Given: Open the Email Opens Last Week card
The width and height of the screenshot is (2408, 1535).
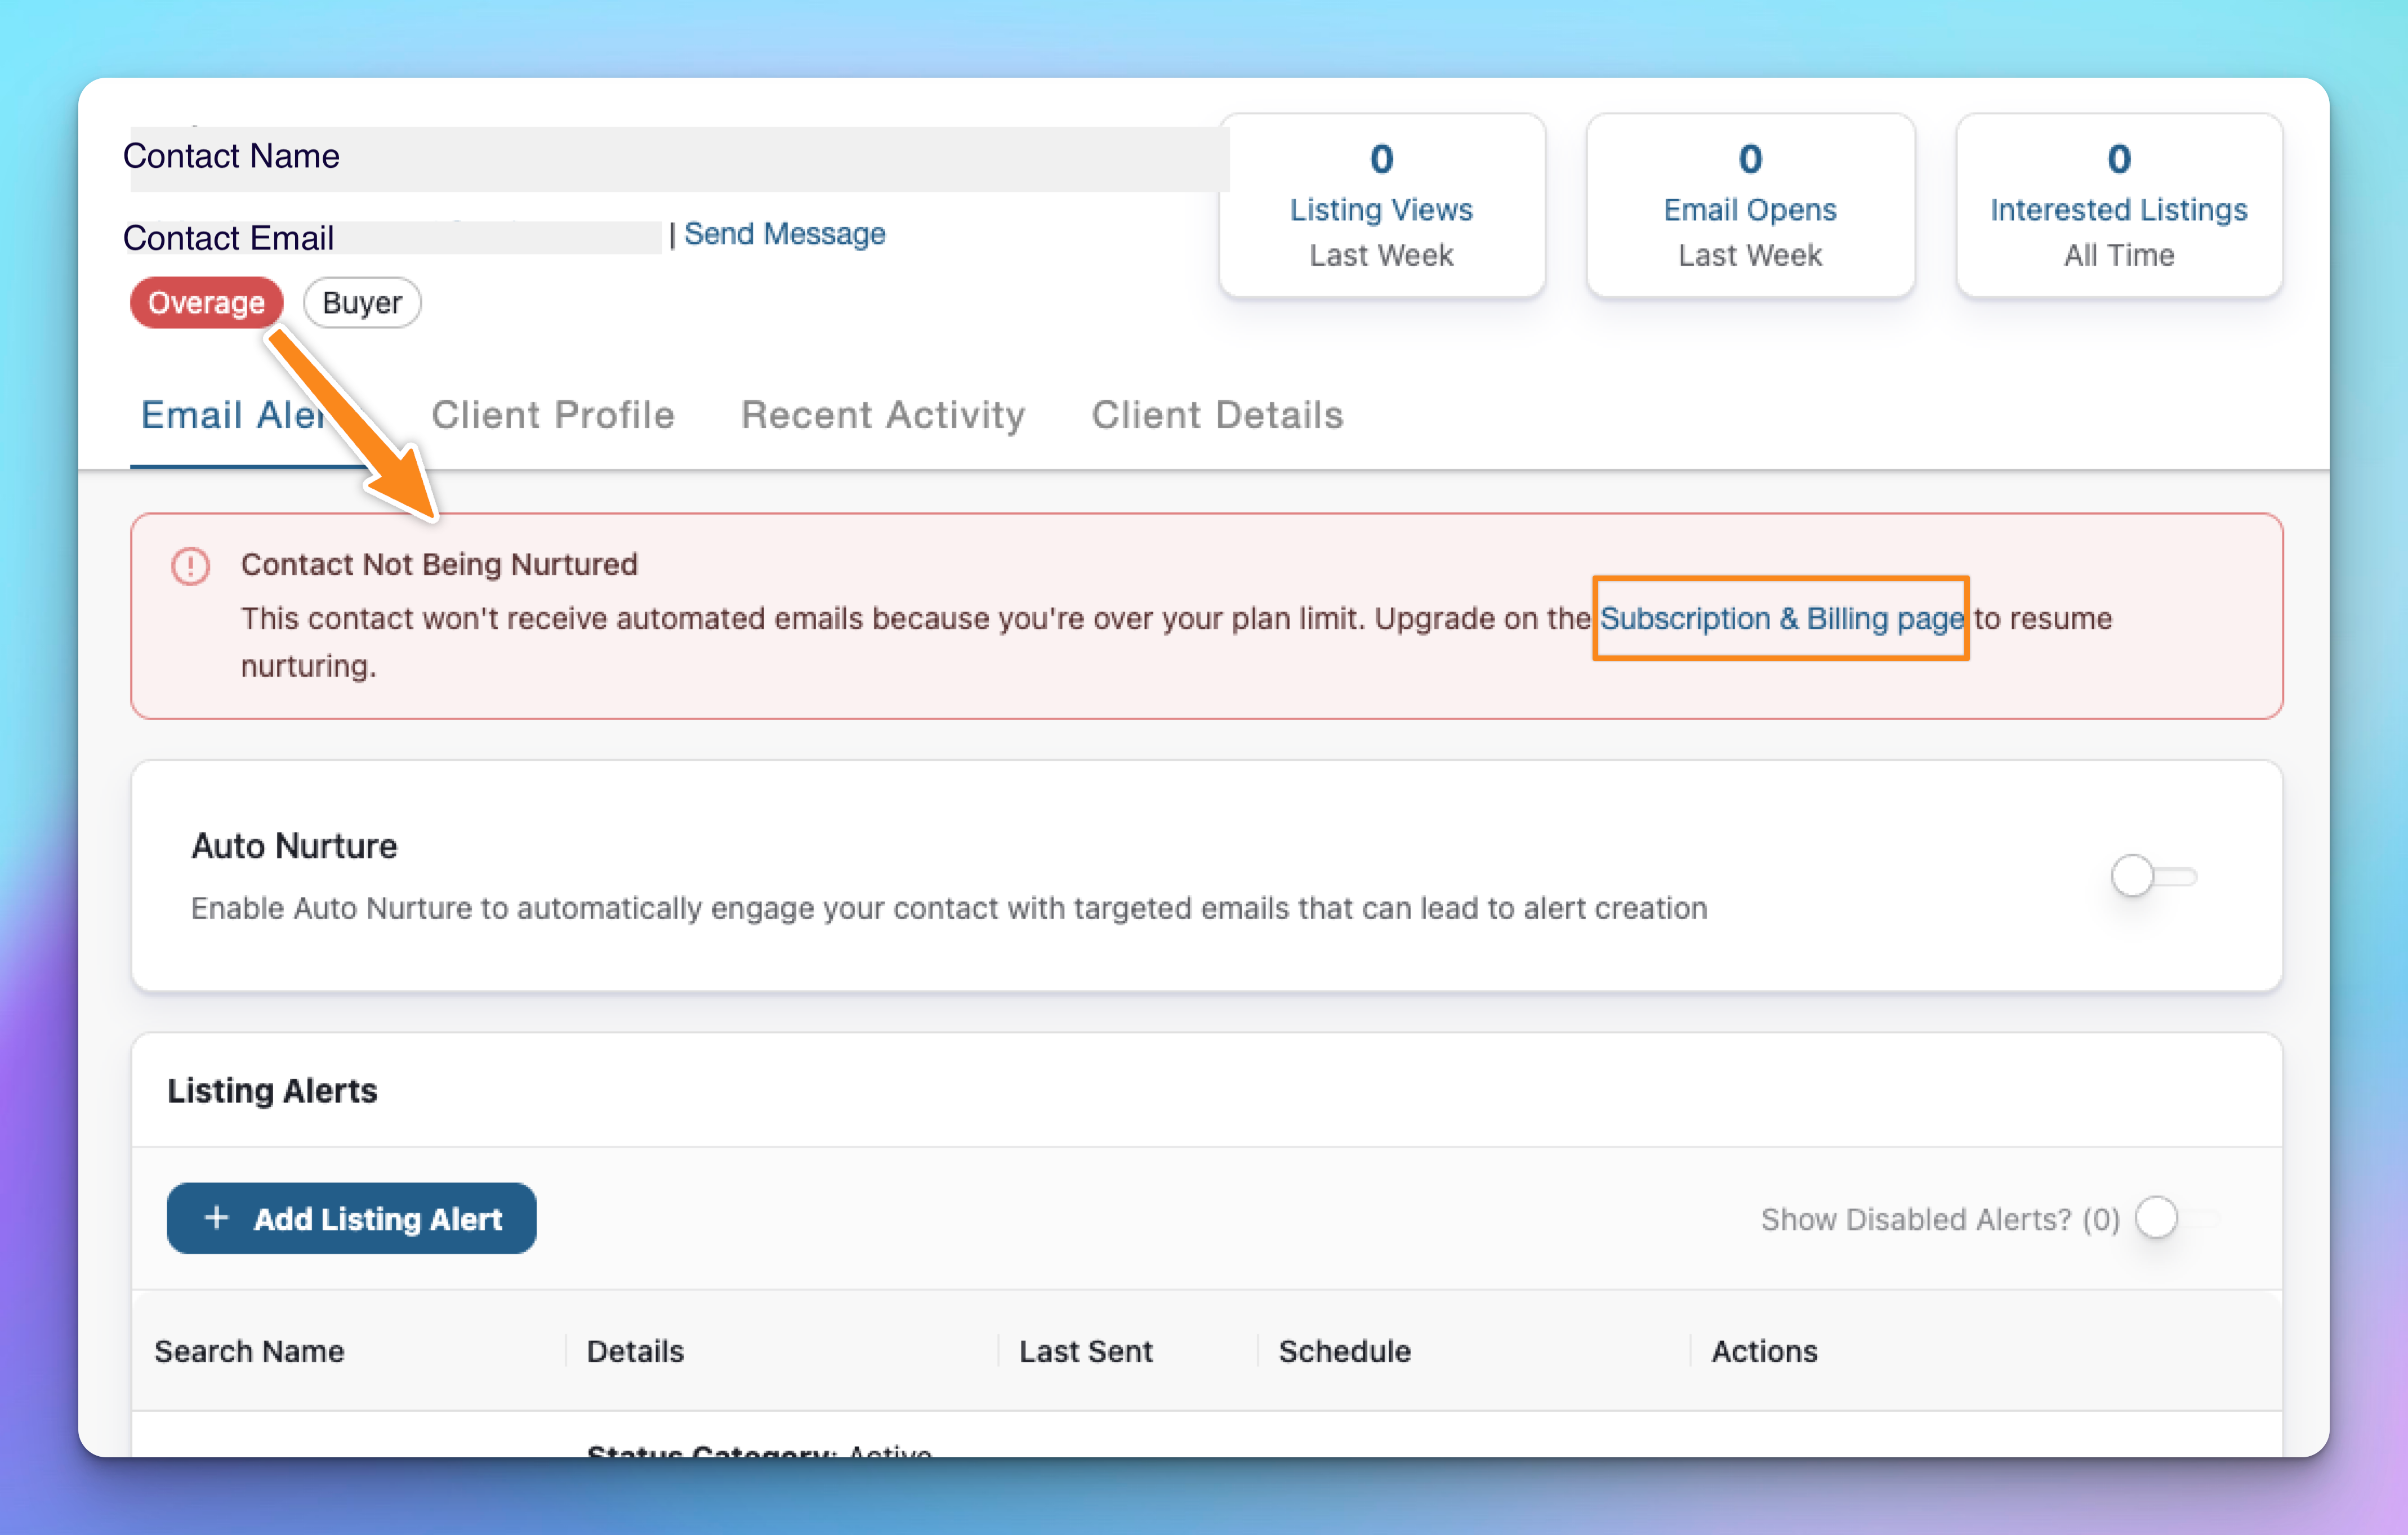Looking at the screenshot, I should click(1750, 205).
